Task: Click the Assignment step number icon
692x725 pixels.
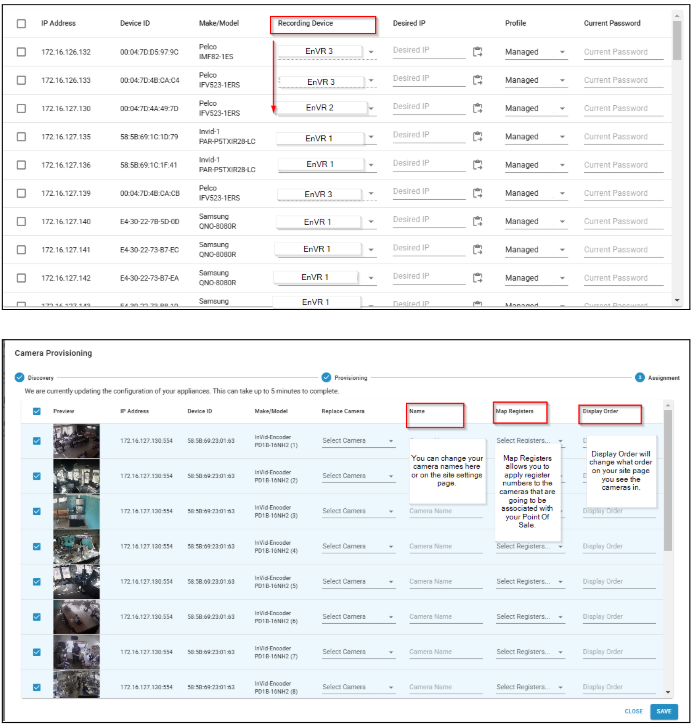Action: (x=639, y=377)
